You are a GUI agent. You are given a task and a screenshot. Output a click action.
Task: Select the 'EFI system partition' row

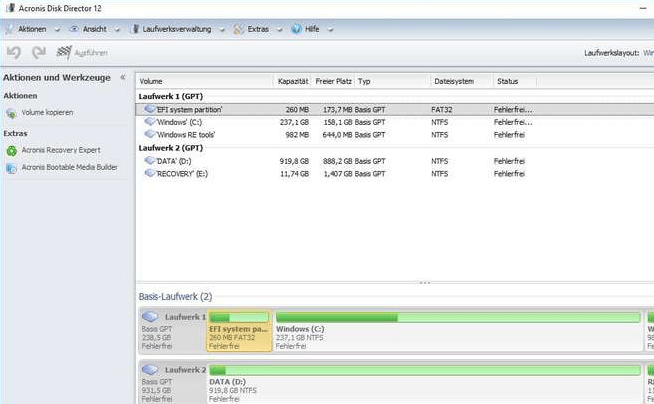pos(395,110)
